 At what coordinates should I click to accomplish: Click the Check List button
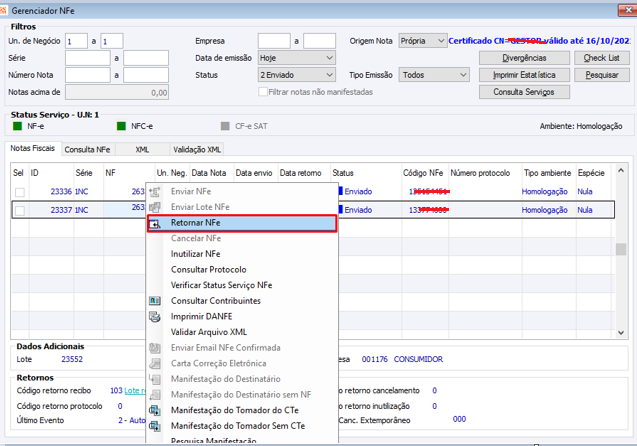click(602, 58)
